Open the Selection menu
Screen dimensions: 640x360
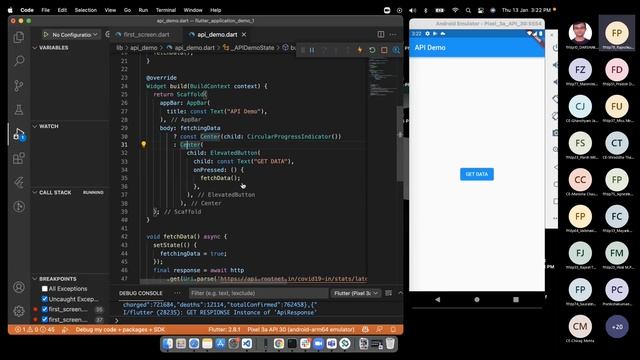(86, 10)
